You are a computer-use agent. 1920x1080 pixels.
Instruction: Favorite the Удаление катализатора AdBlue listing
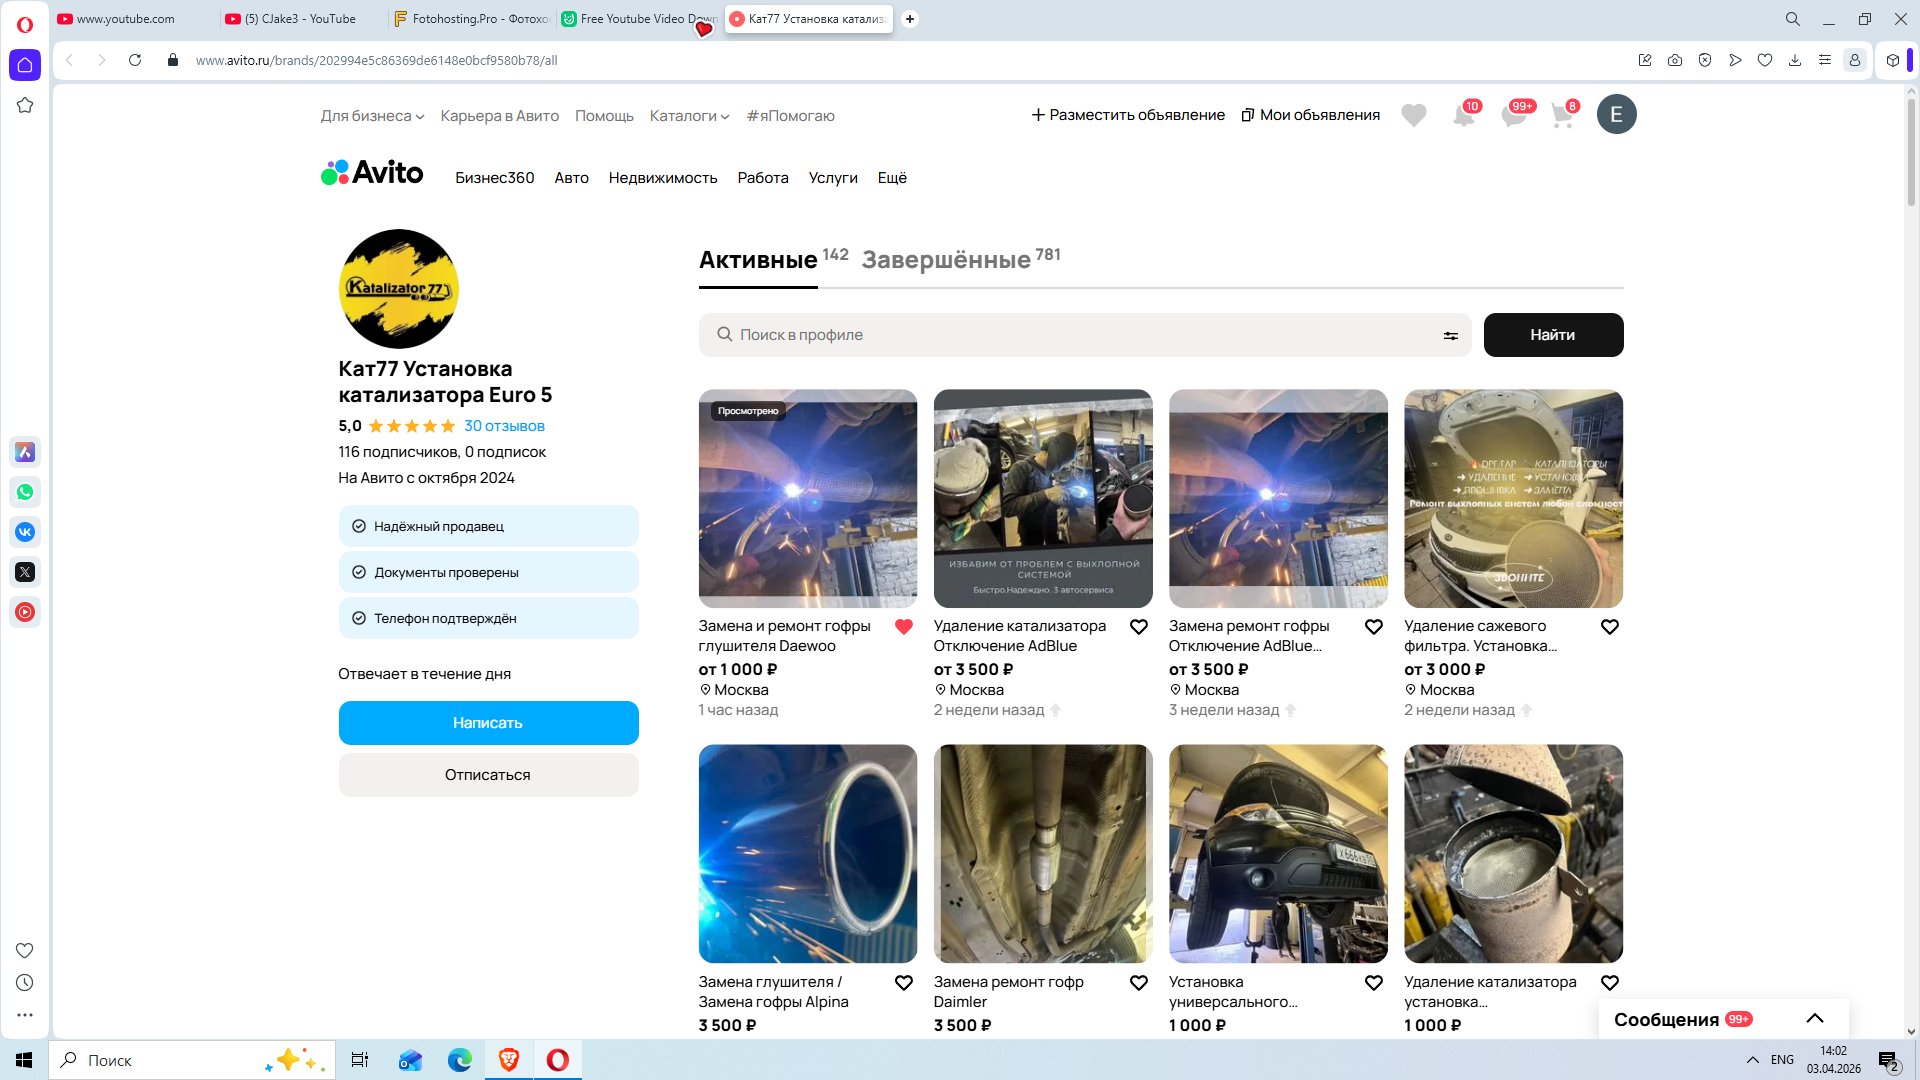(x=1138, y=627)
